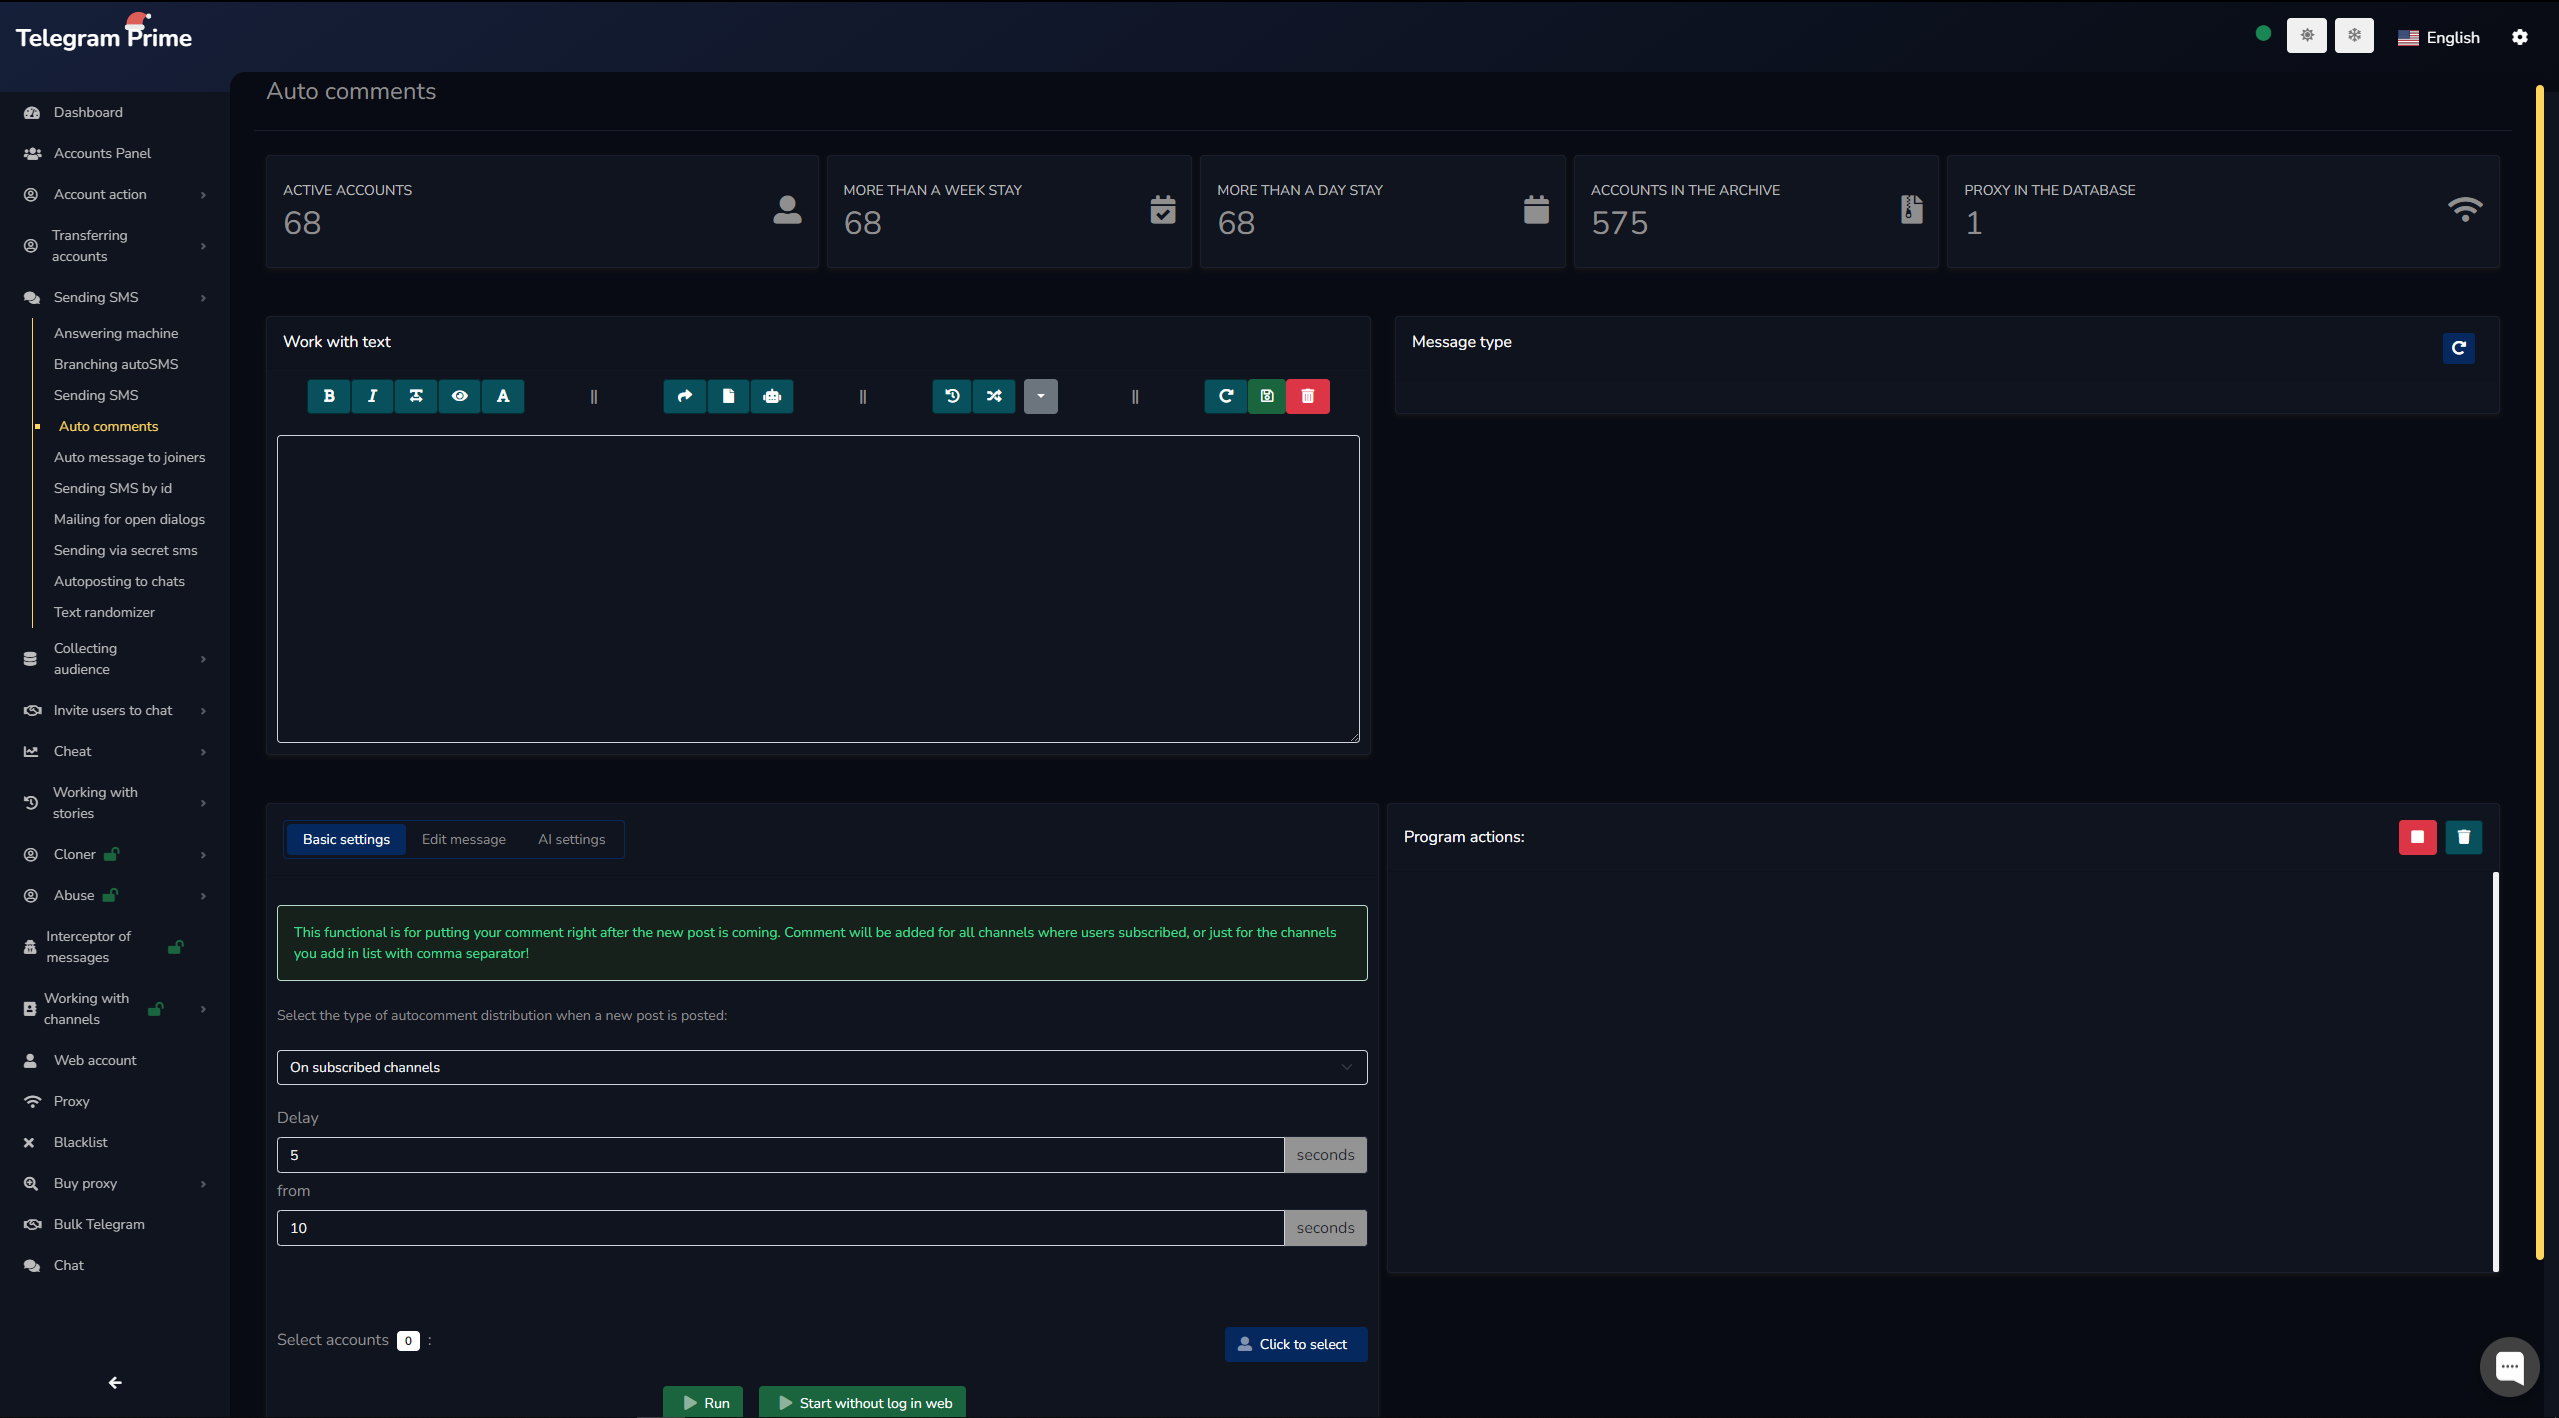The height and width of the screenshot is (1418, 2559).
Task: Click the green save icon in text toolbar
Action: (1267, 396)
